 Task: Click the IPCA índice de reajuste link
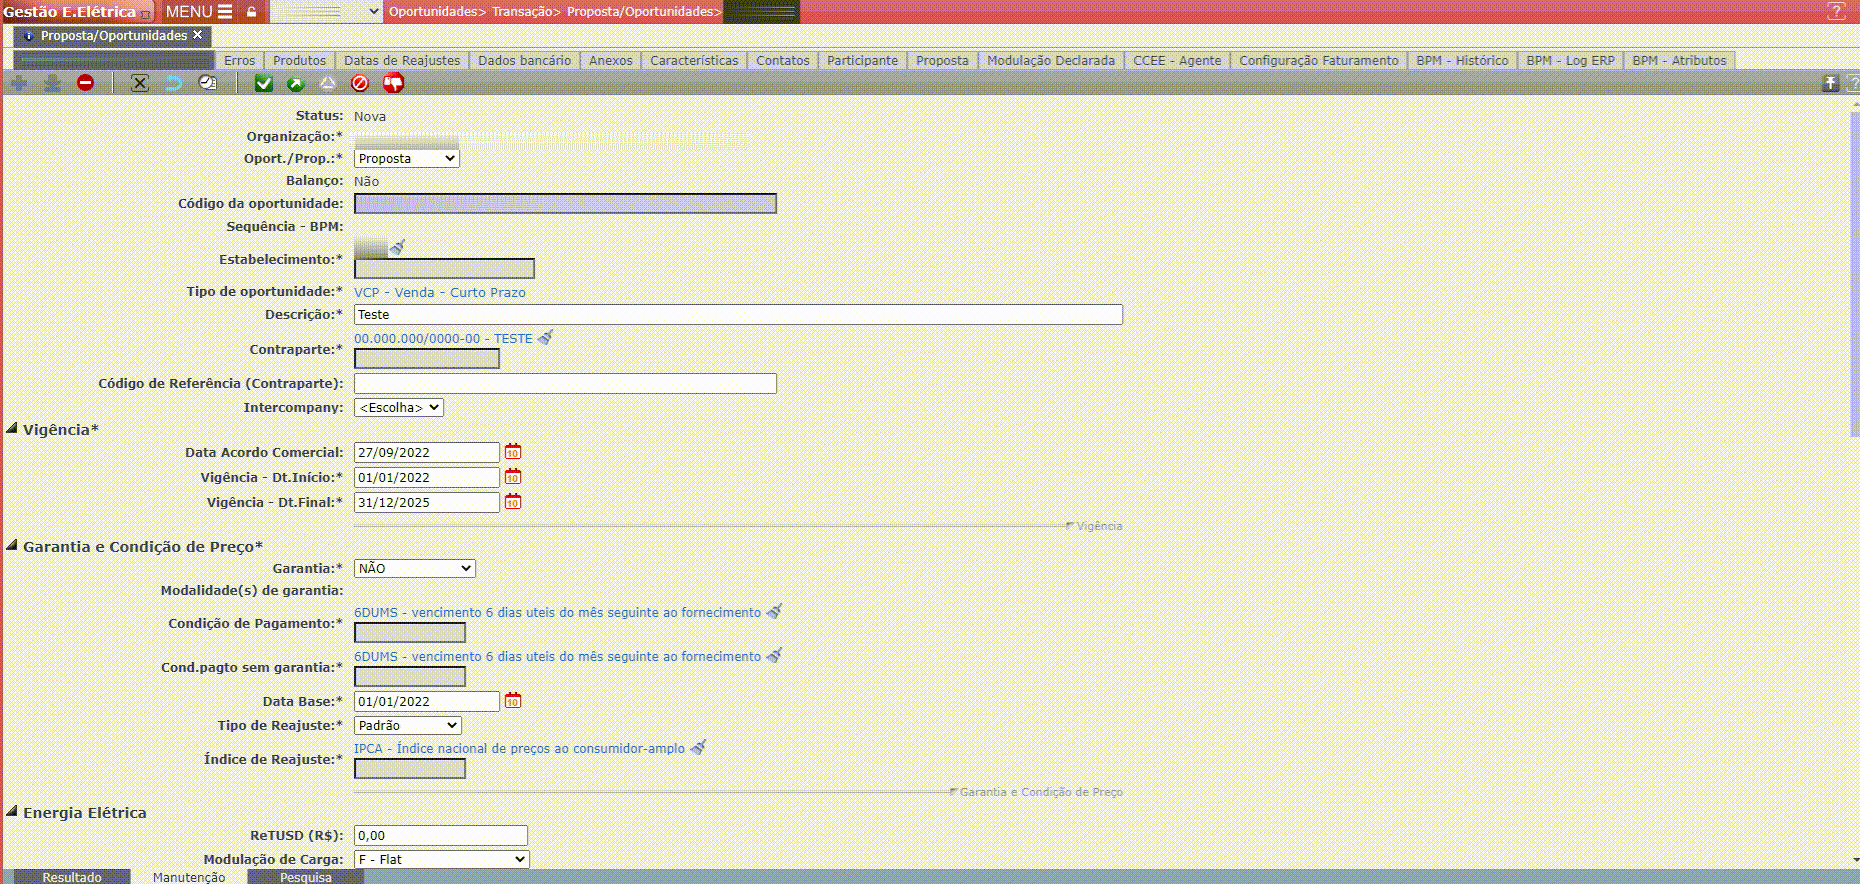coord(519,748)
